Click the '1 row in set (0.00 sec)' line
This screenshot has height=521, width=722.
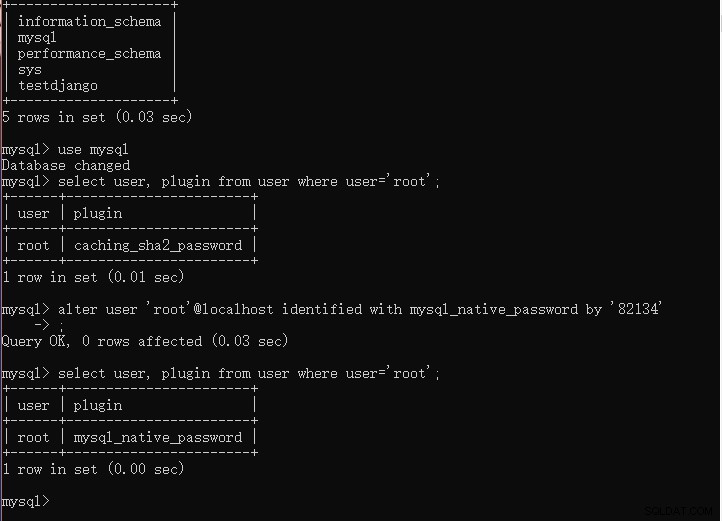93,469
